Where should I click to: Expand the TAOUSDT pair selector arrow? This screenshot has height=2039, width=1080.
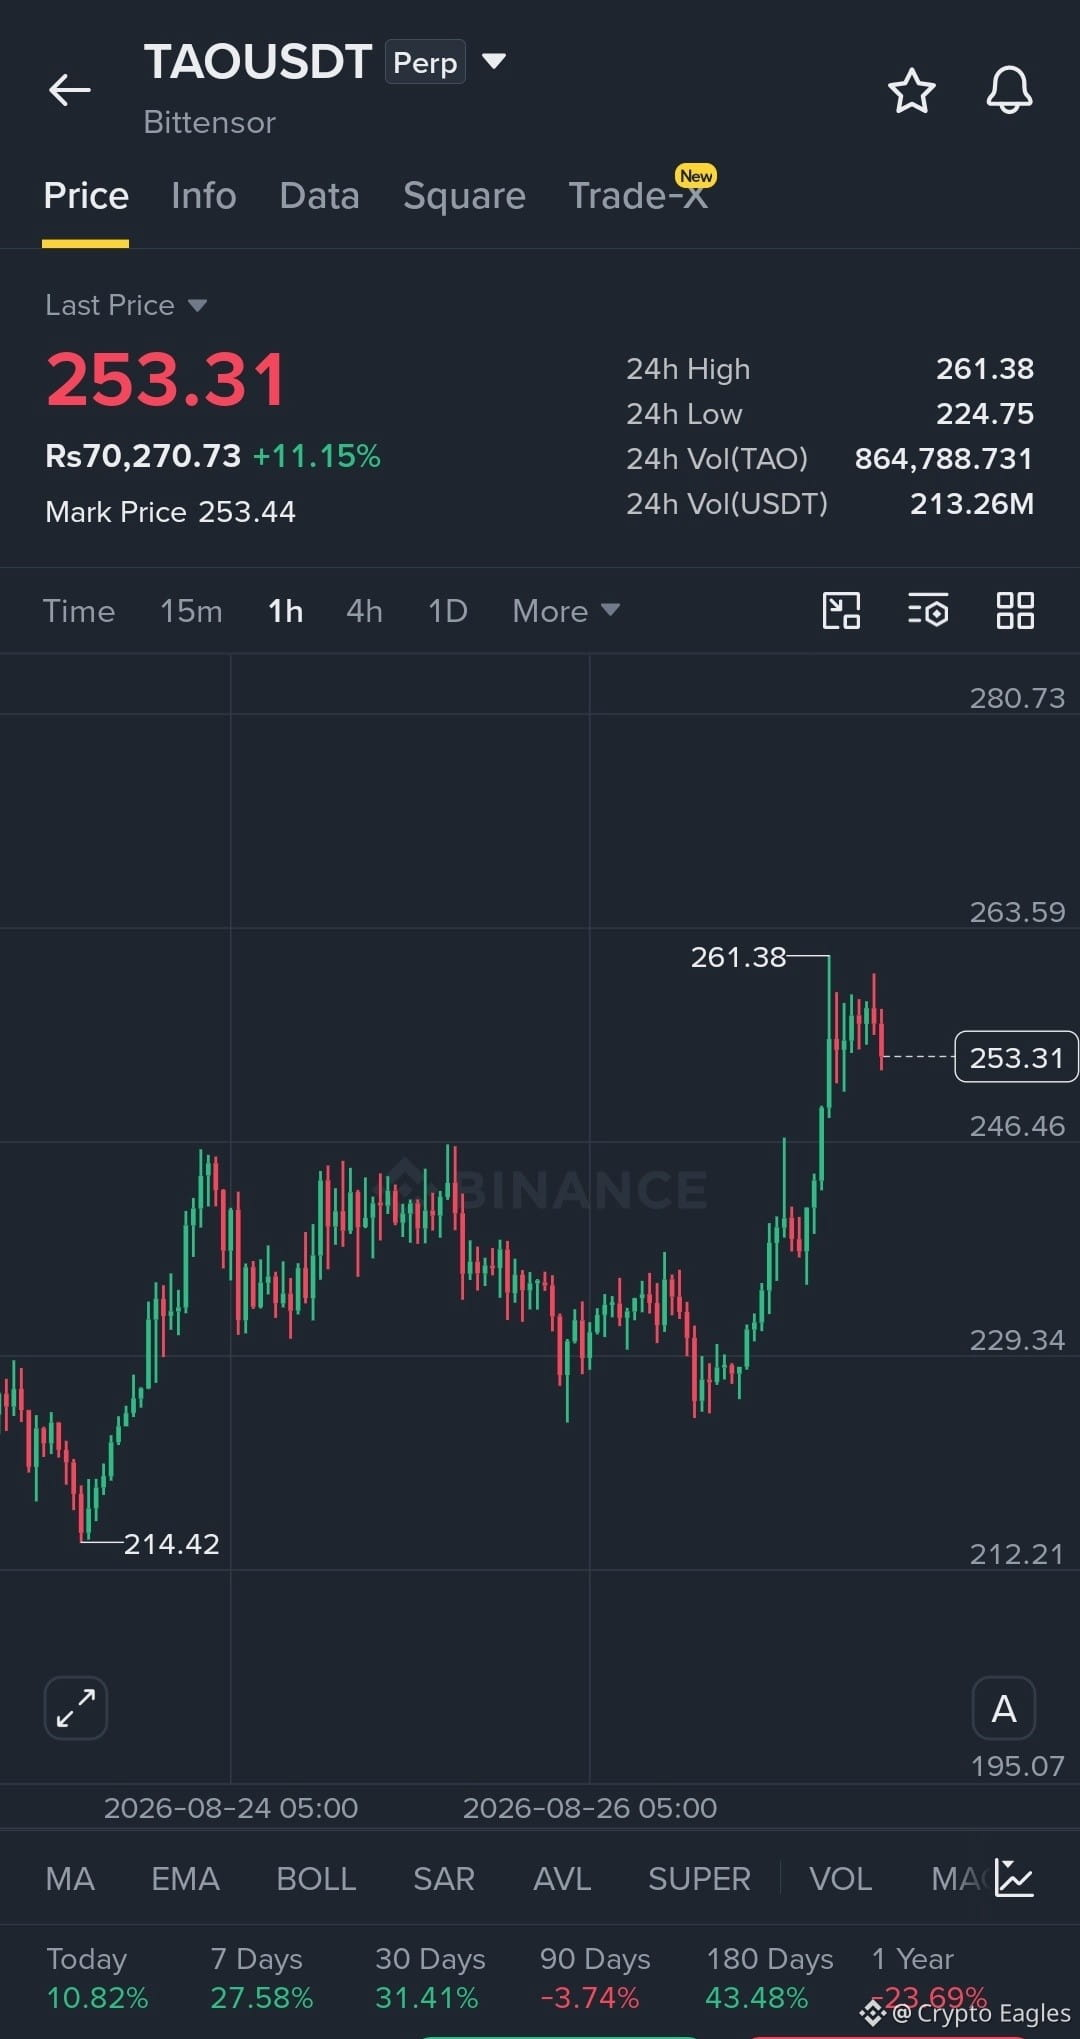tap(494, 61)
